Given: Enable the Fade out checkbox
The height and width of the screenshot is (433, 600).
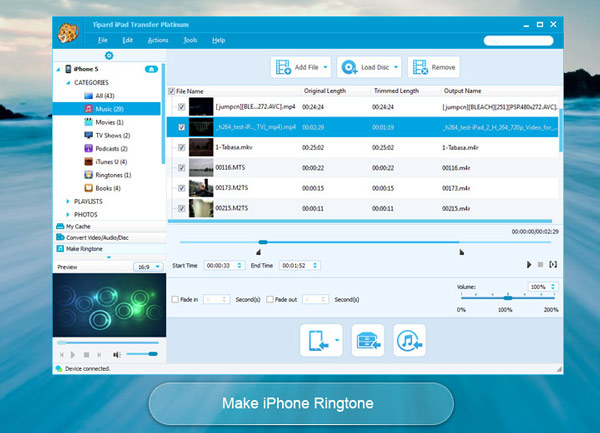Looking at the screenshot, I should (270, 299).
